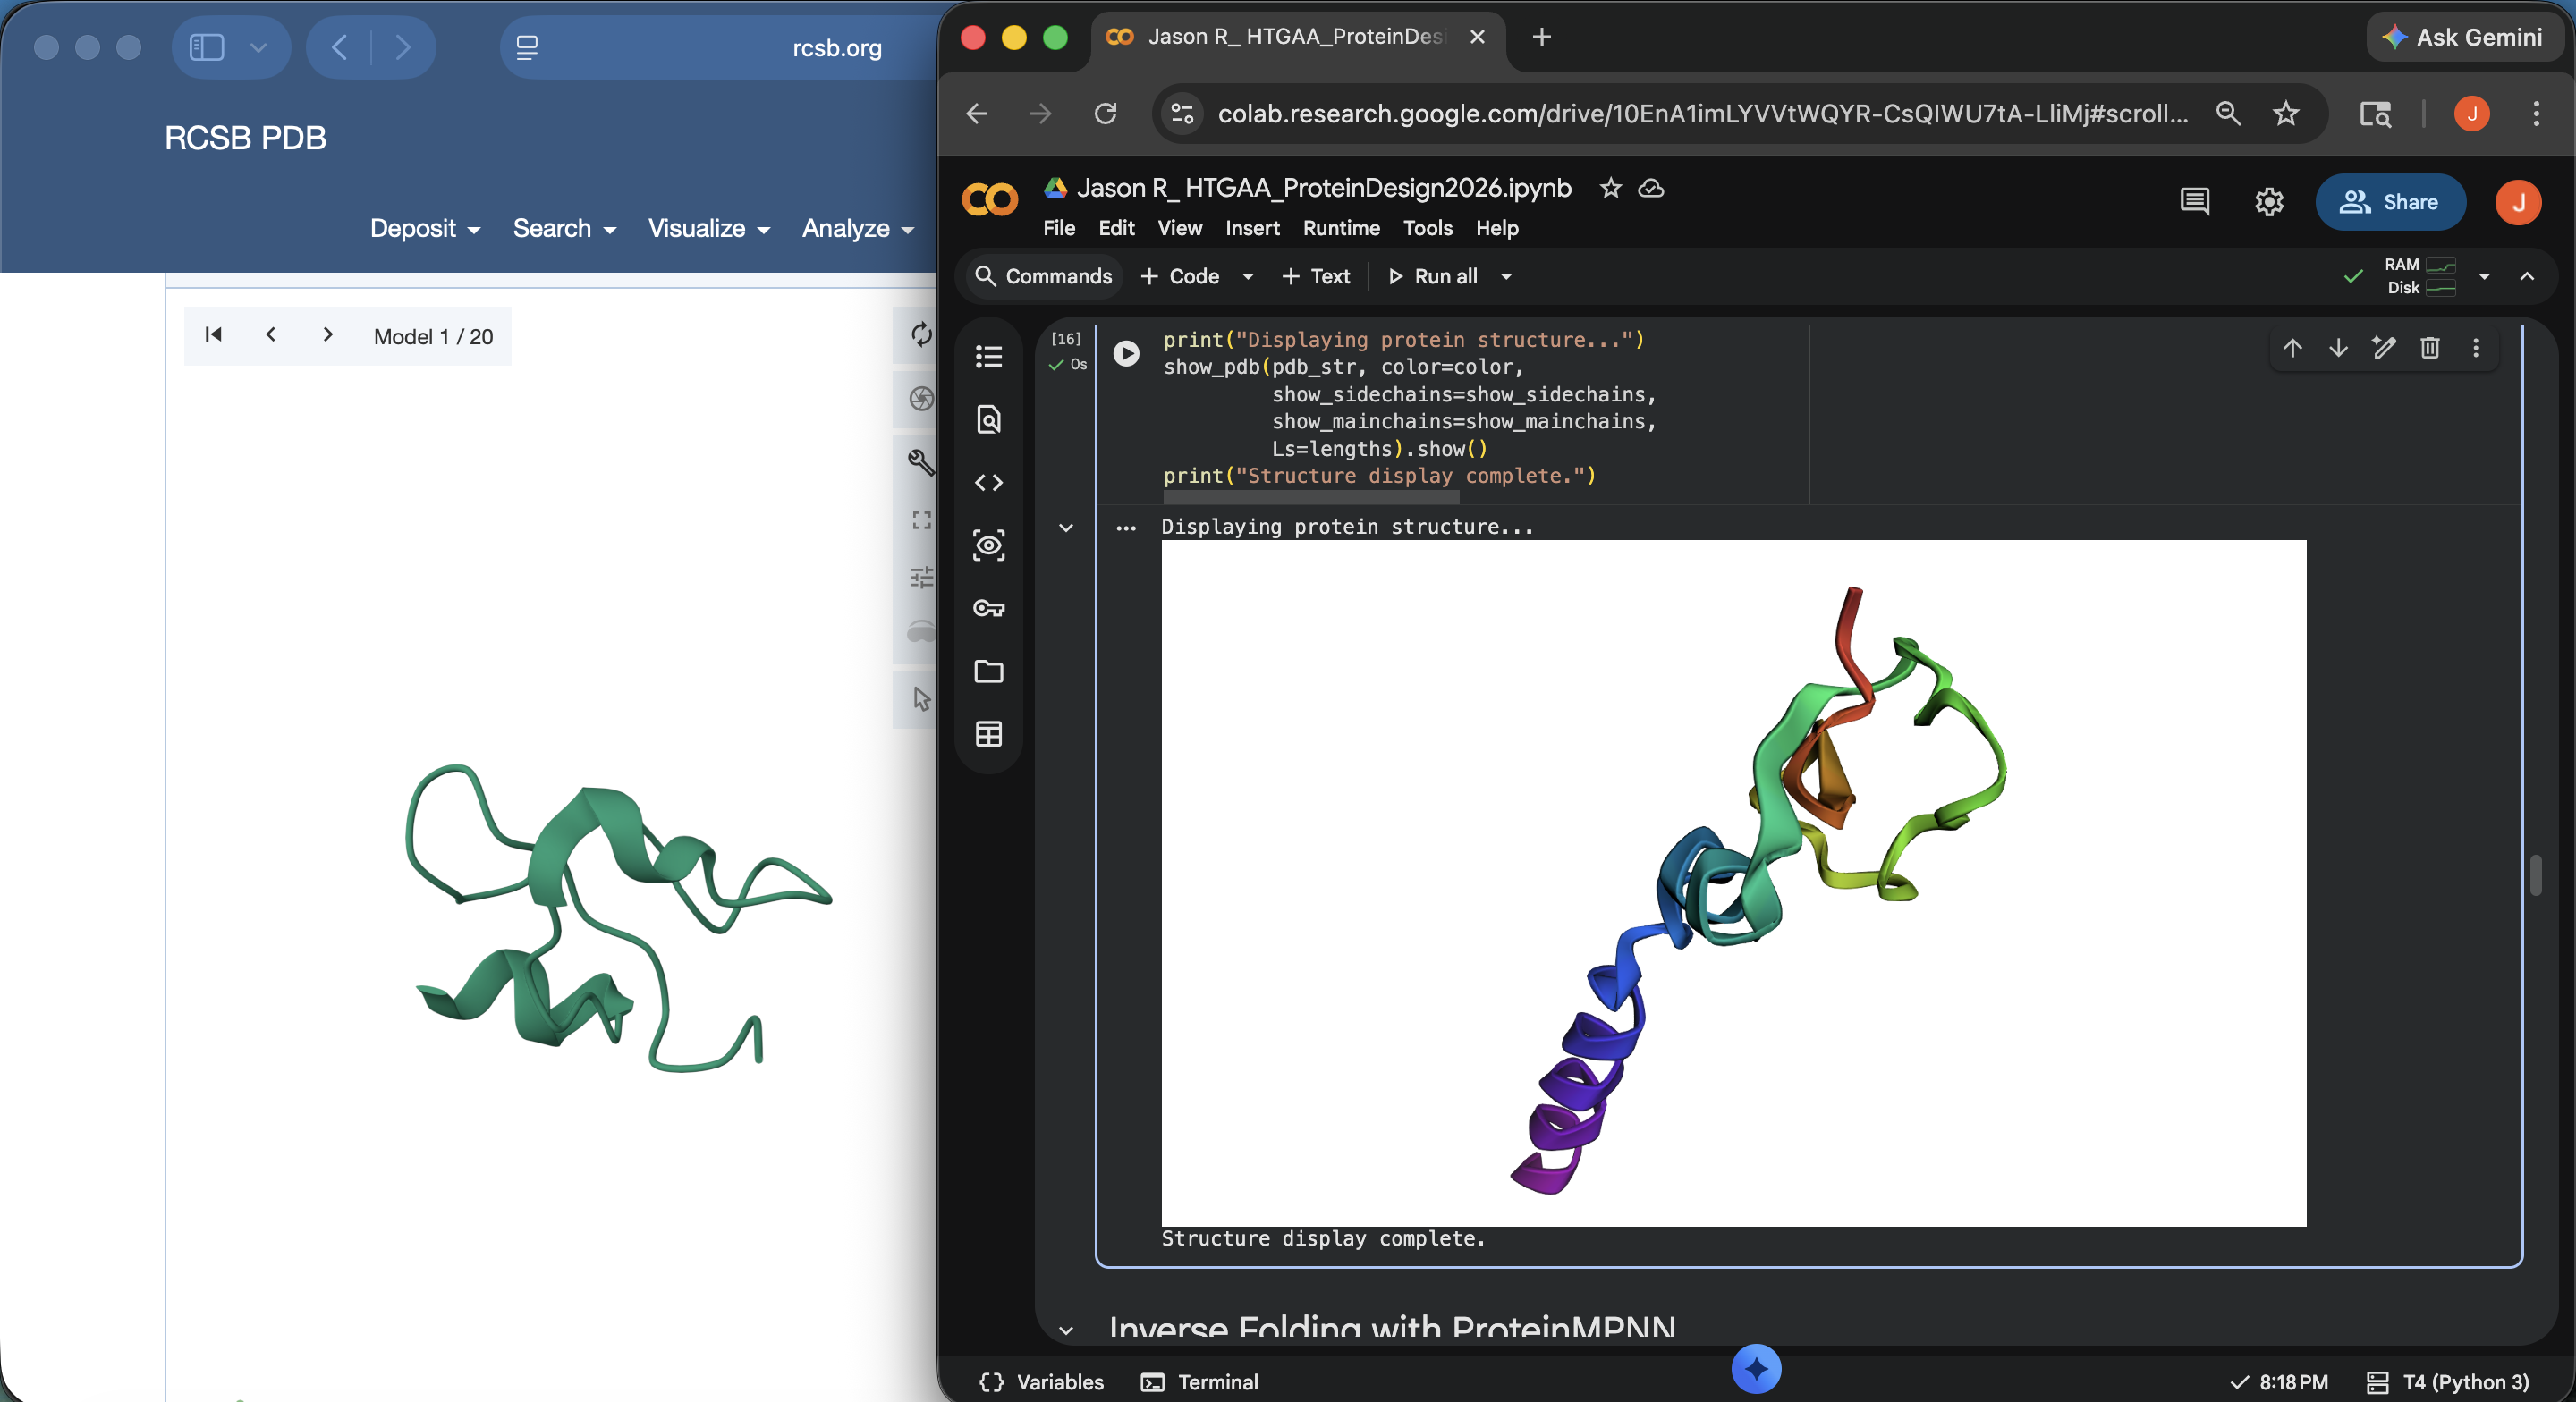Open the data table panel in Colab sidebar

coord(988,734)
